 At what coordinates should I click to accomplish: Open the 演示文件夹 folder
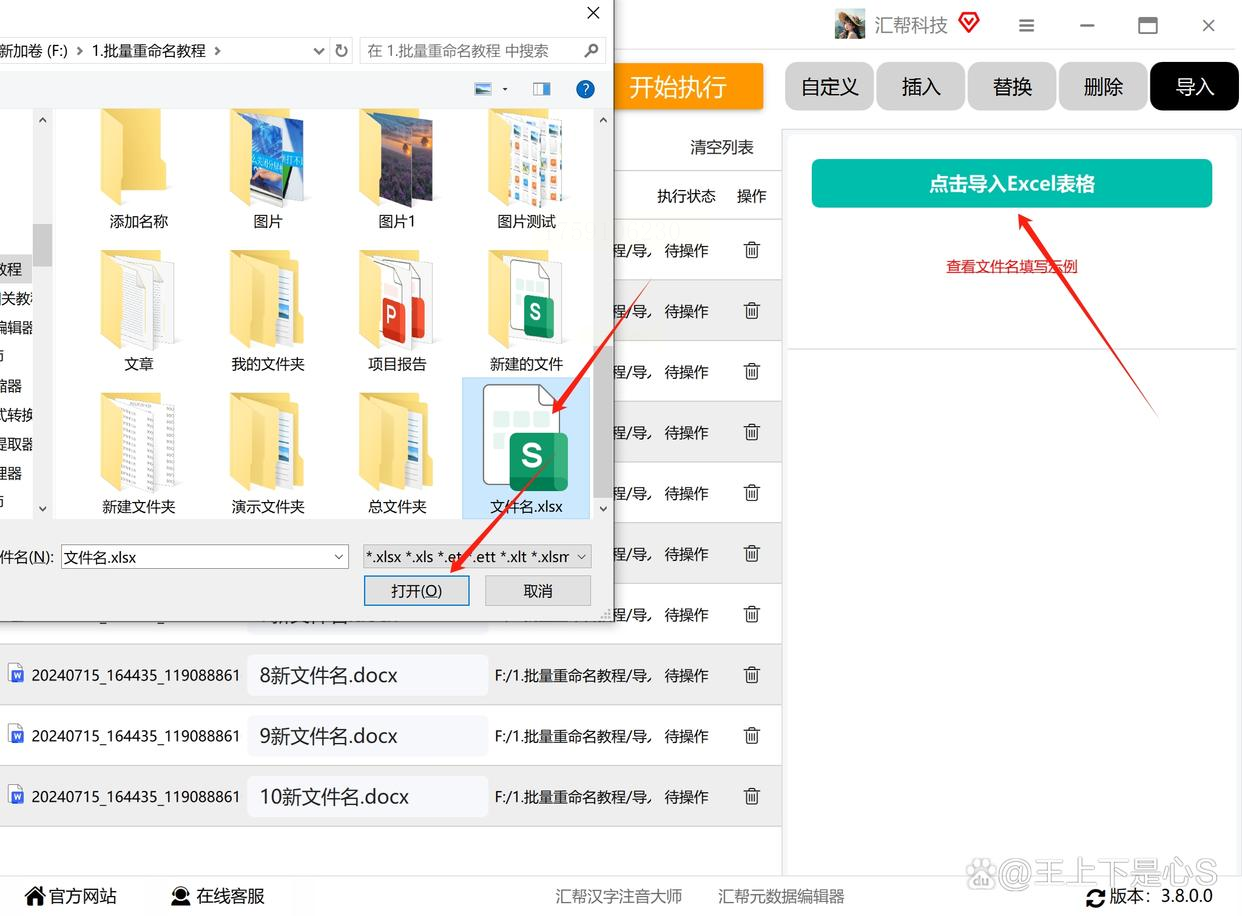pos(267,454)
